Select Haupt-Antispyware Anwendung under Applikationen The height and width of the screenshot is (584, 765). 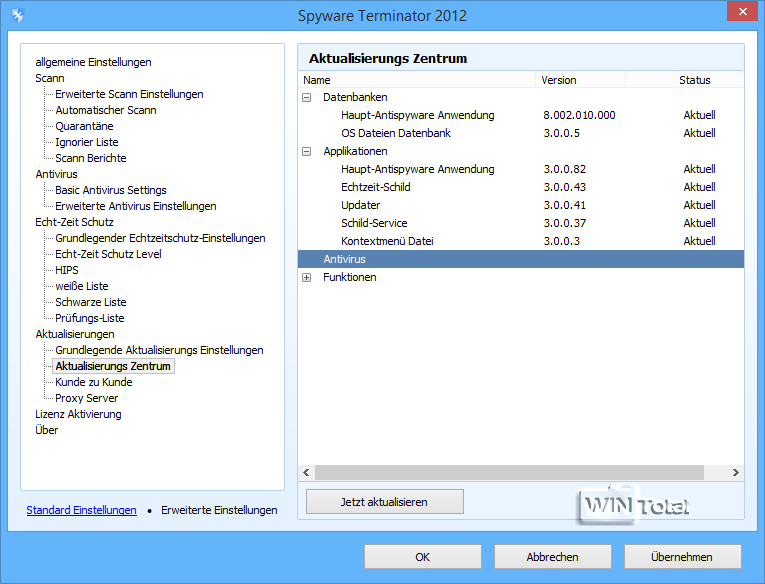tap(521, 169)
